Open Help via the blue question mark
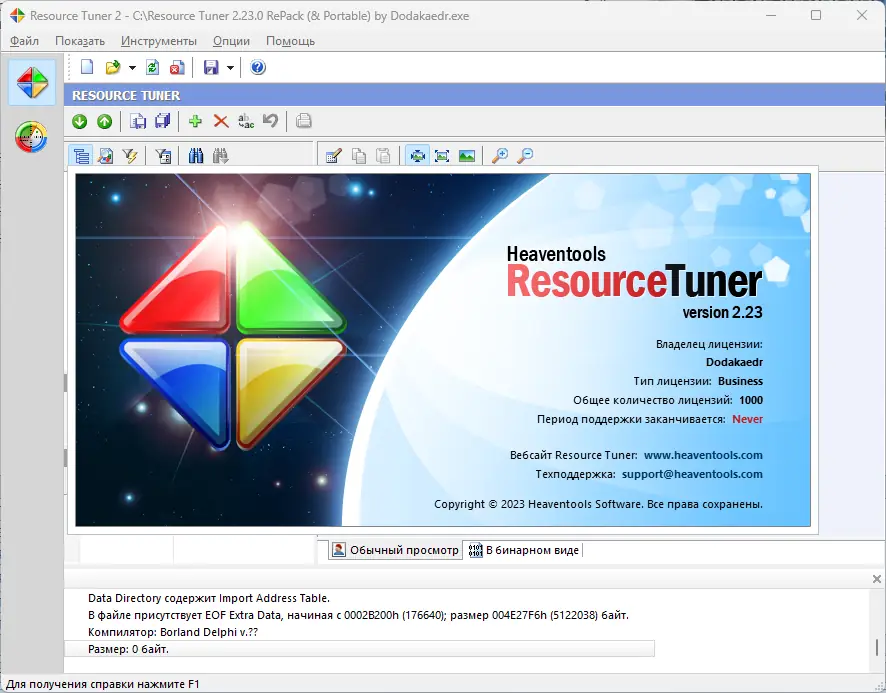This screenshot has width=886, height=693. point(258,67)
